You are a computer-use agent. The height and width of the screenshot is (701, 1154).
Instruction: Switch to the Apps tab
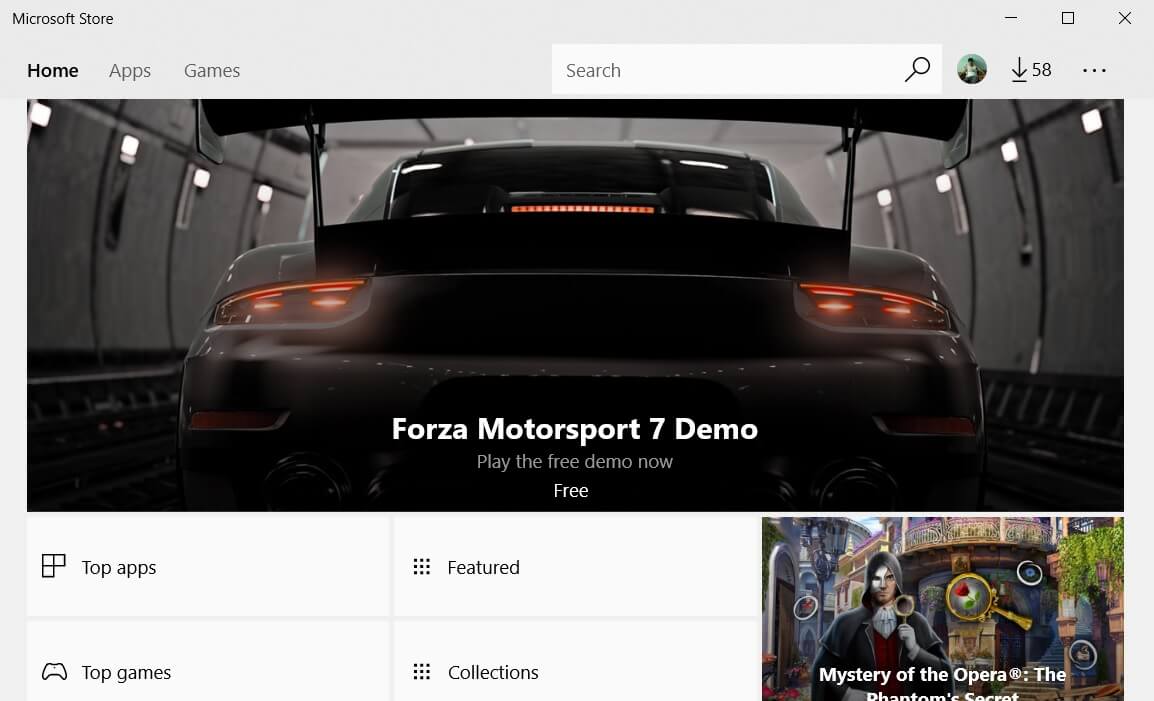(130, 71)
